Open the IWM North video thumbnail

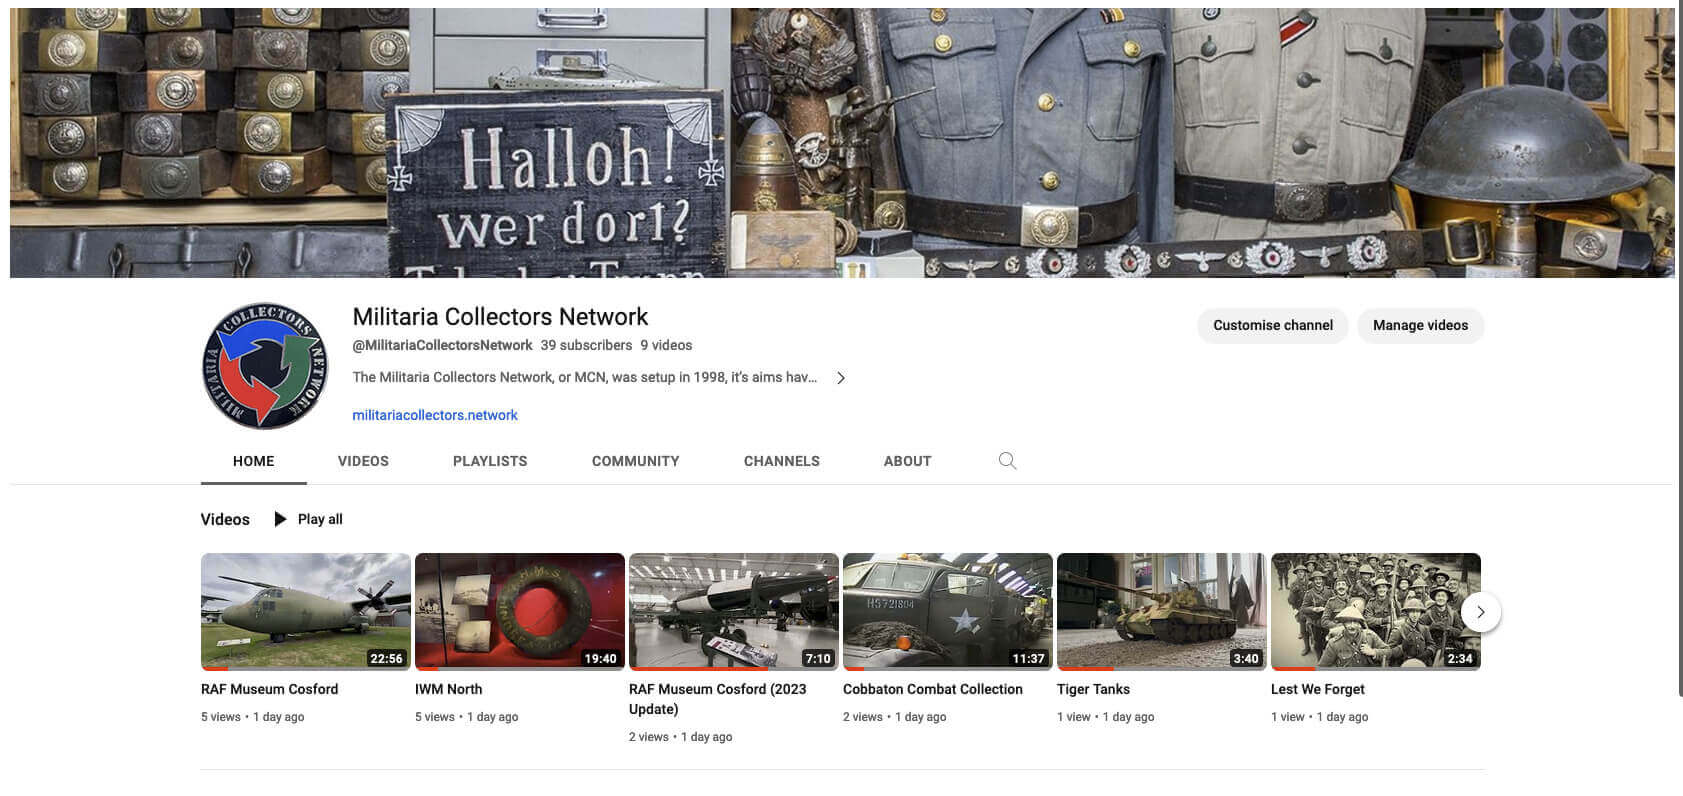(x=520, y=611)
